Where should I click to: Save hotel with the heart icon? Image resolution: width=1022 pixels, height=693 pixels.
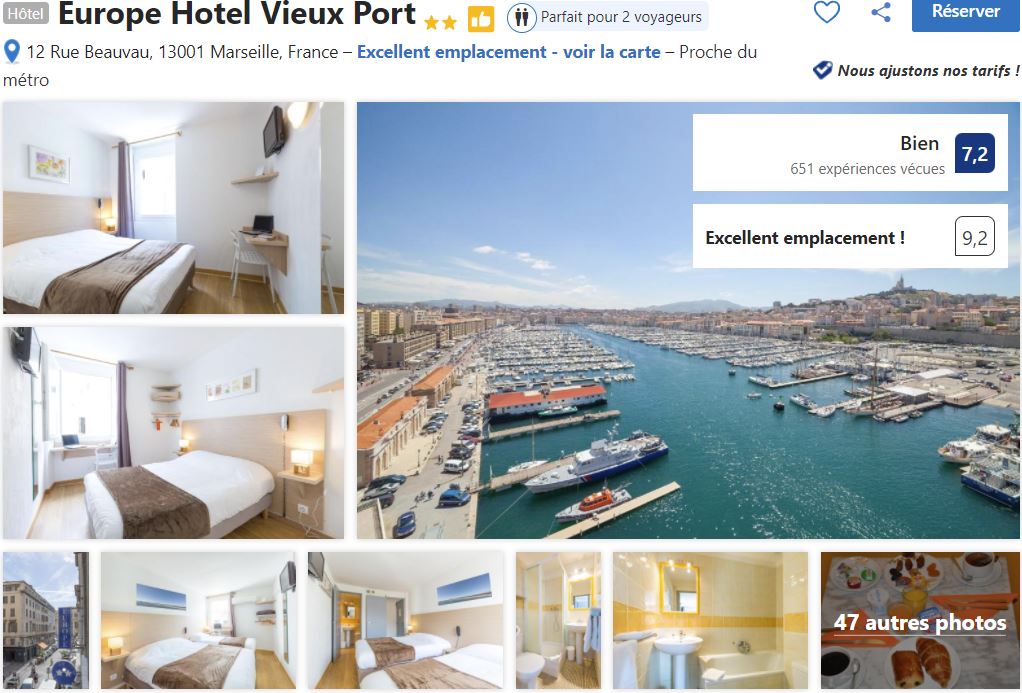[x=826, y=12]
